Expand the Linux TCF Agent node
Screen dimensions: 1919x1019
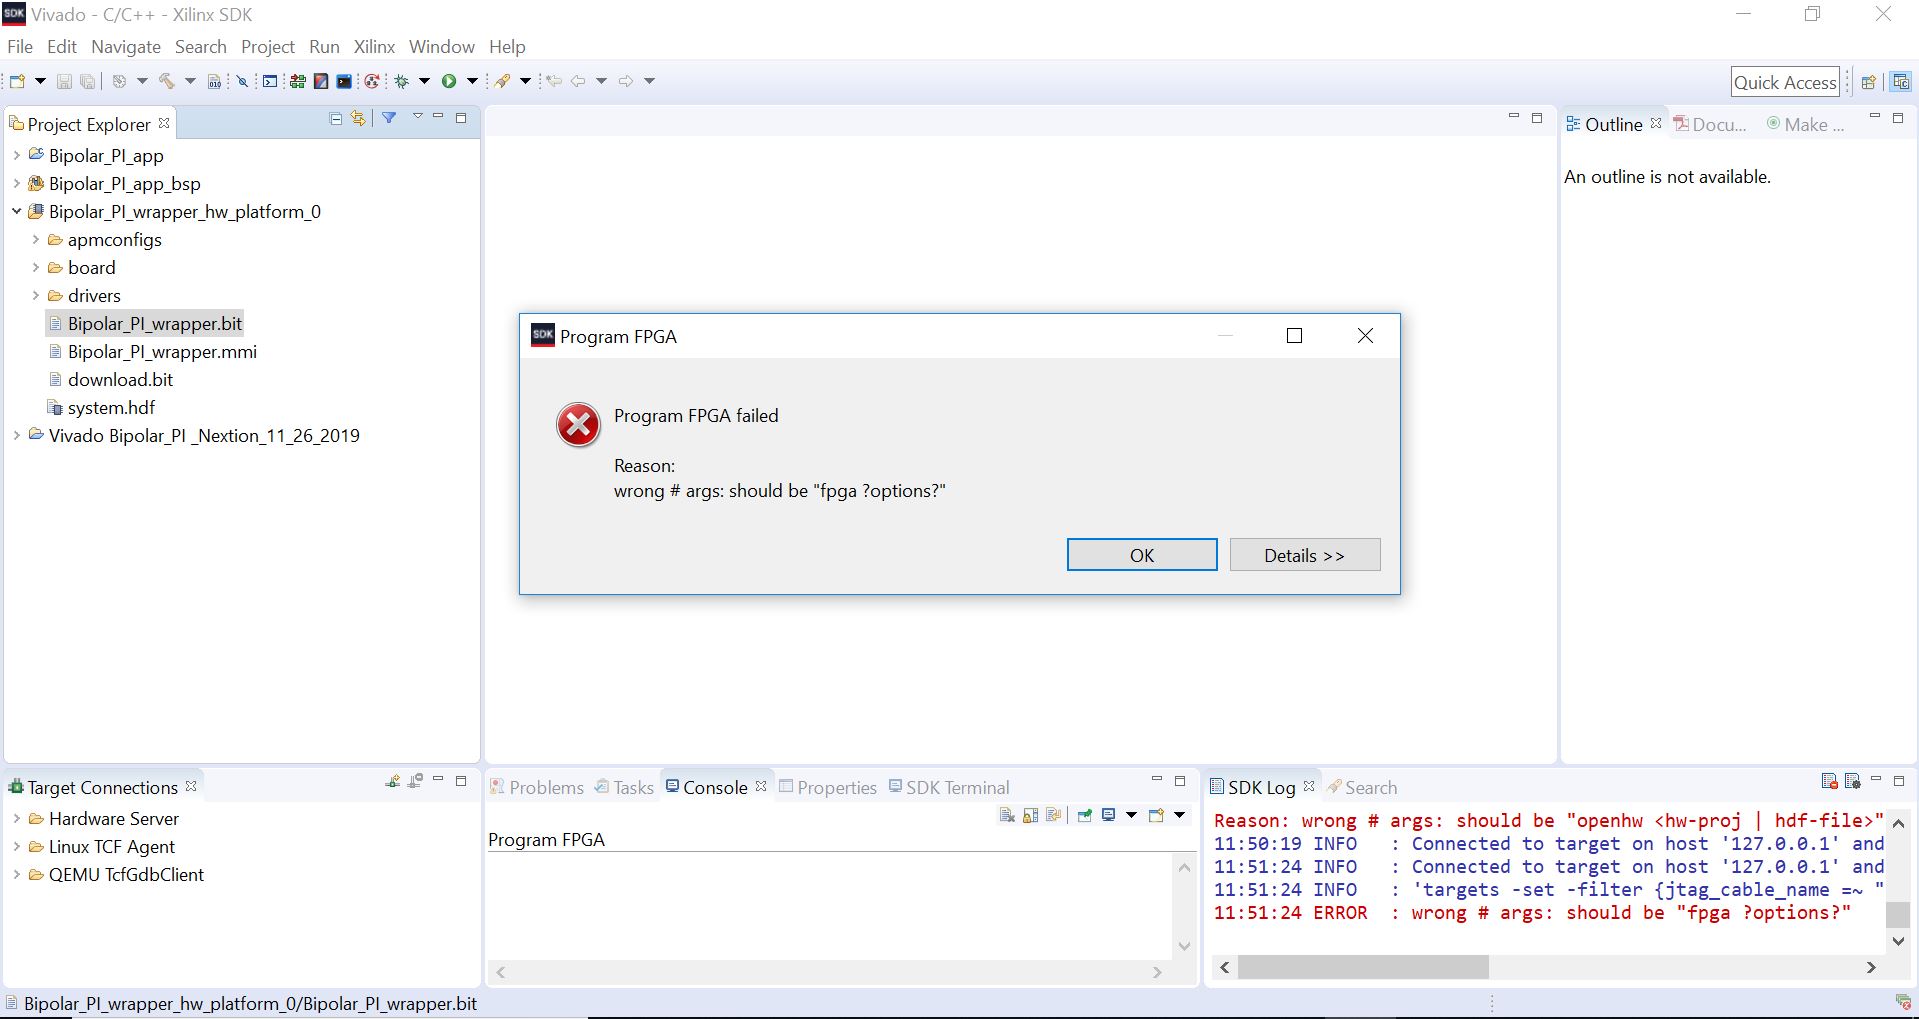16,846
